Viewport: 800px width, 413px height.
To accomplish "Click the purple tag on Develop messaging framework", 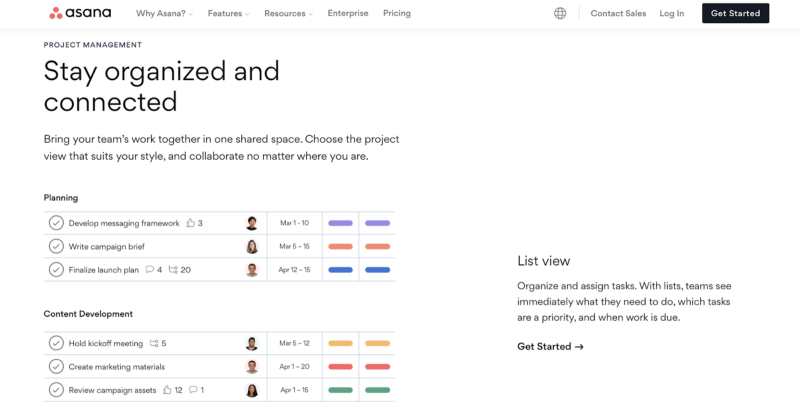I will coord(340,223).
